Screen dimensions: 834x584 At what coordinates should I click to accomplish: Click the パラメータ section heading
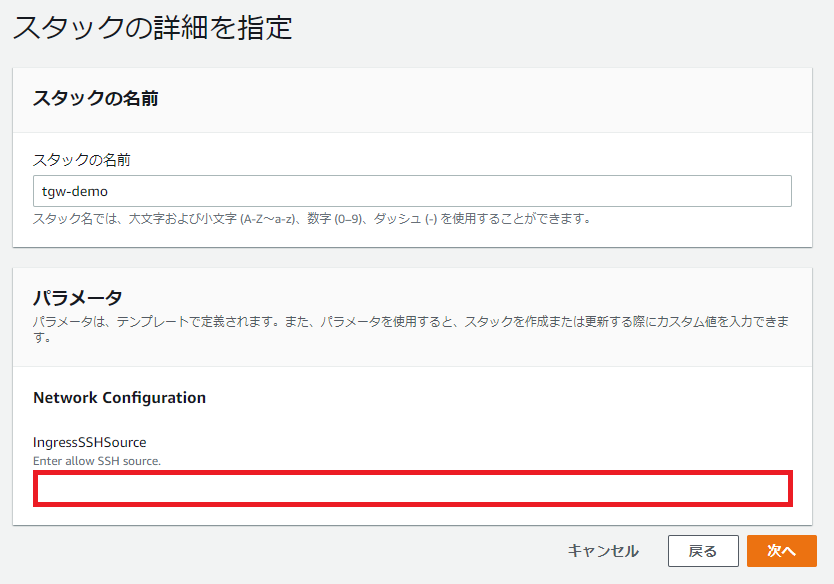click(x=78, y=297)
